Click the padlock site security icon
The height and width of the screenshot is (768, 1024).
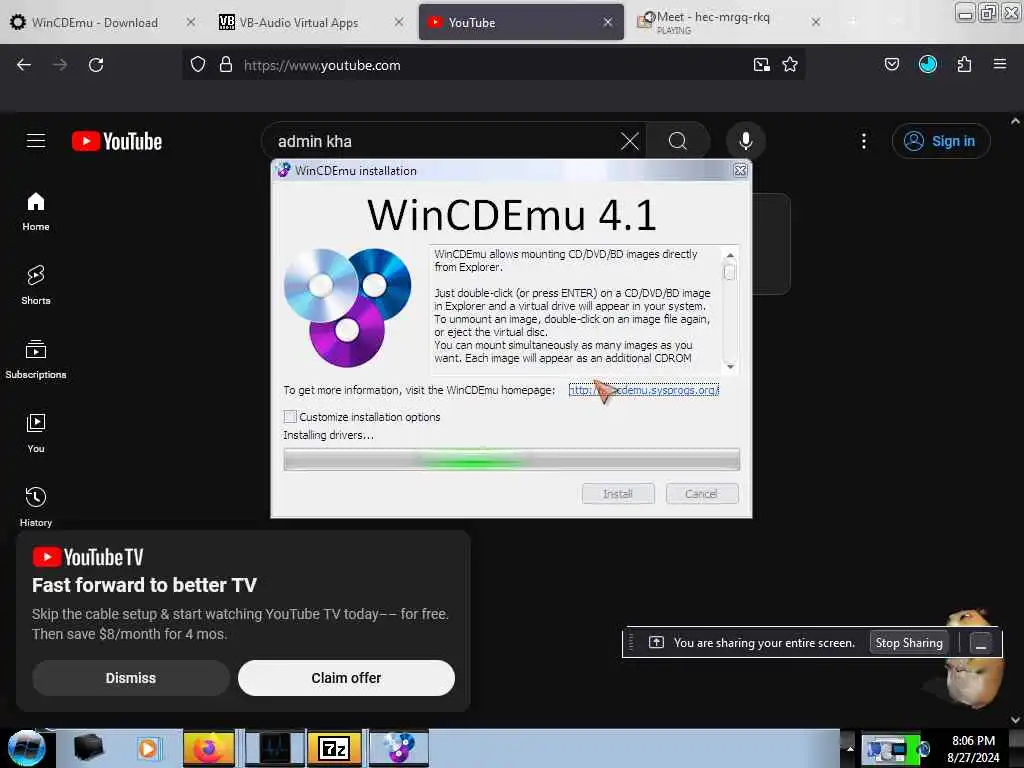(x=226, y=65)
